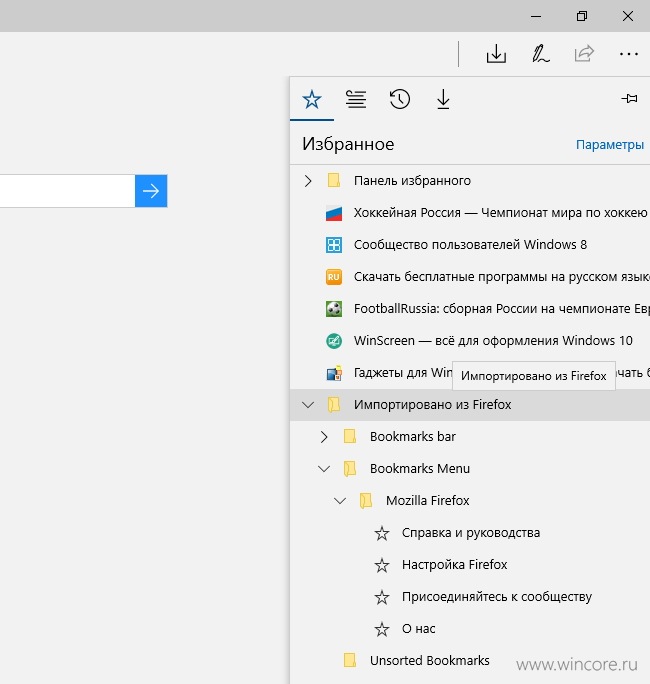Viewport: 650px width, 684px height.
Task: Click the star next to Настройка Firefox
Action: click(382, 565)
